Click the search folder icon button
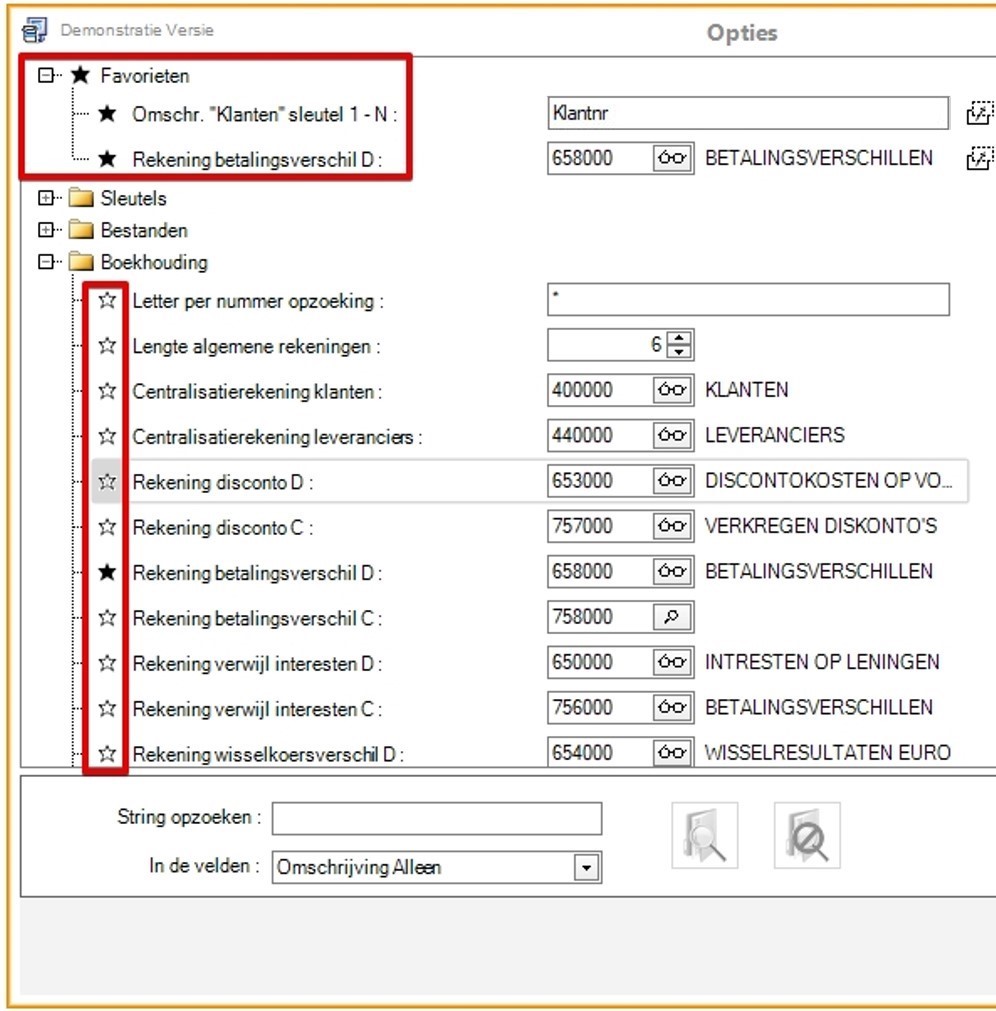This screenshot has height=1011, width=996. click(704, 835)
